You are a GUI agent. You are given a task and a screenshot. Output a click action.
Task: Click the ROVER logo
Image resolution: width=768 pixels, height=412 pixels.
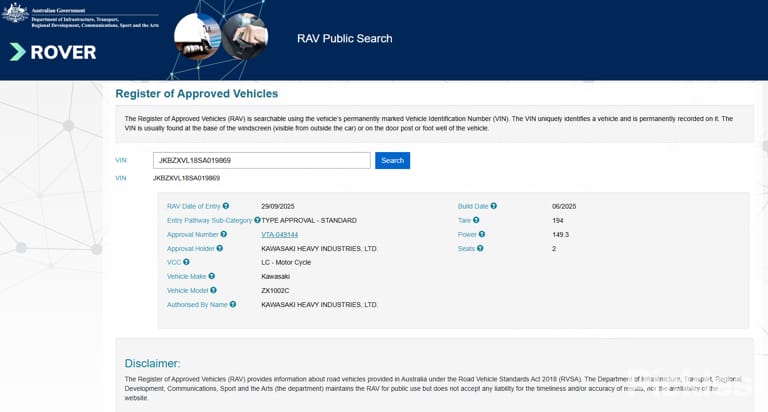pyautogui.click(x=53, y=52)
